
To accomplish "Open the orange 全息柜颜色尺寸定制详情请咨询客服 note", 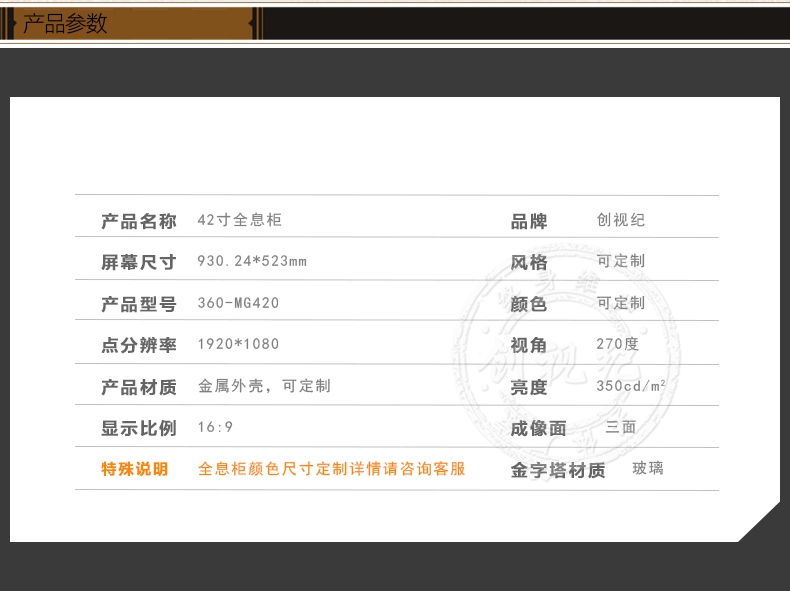I will 332,469.
